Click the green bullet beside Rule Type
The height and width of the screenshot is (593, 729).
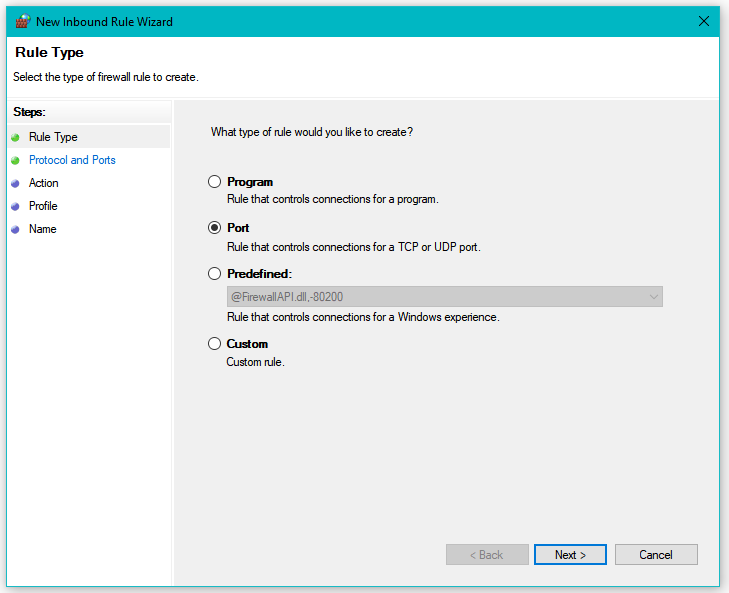tap(15, 138)
